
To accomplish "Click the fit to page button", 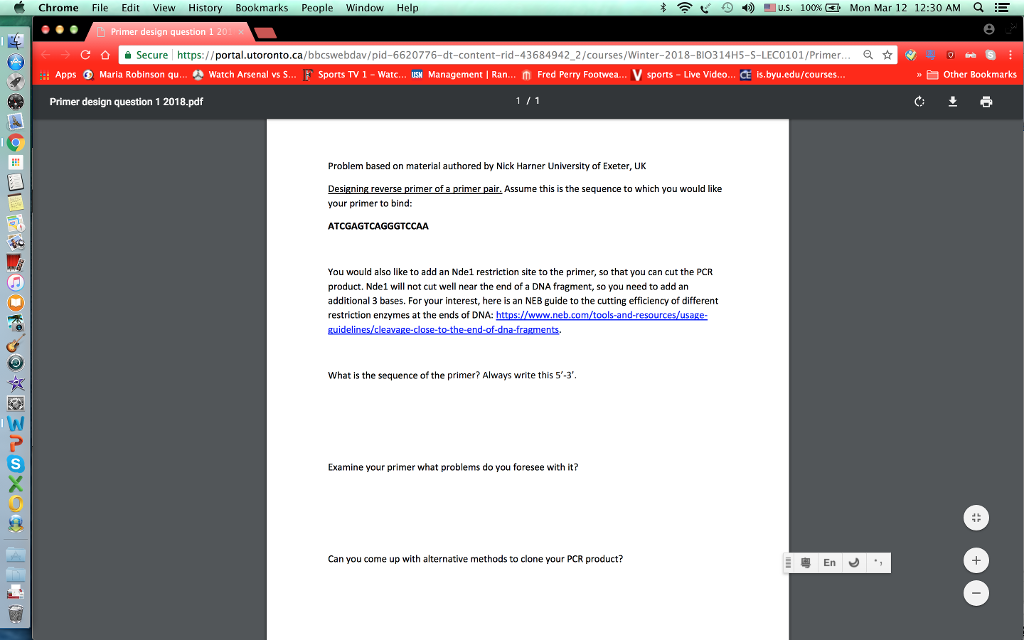I will [x=977, y=518].
